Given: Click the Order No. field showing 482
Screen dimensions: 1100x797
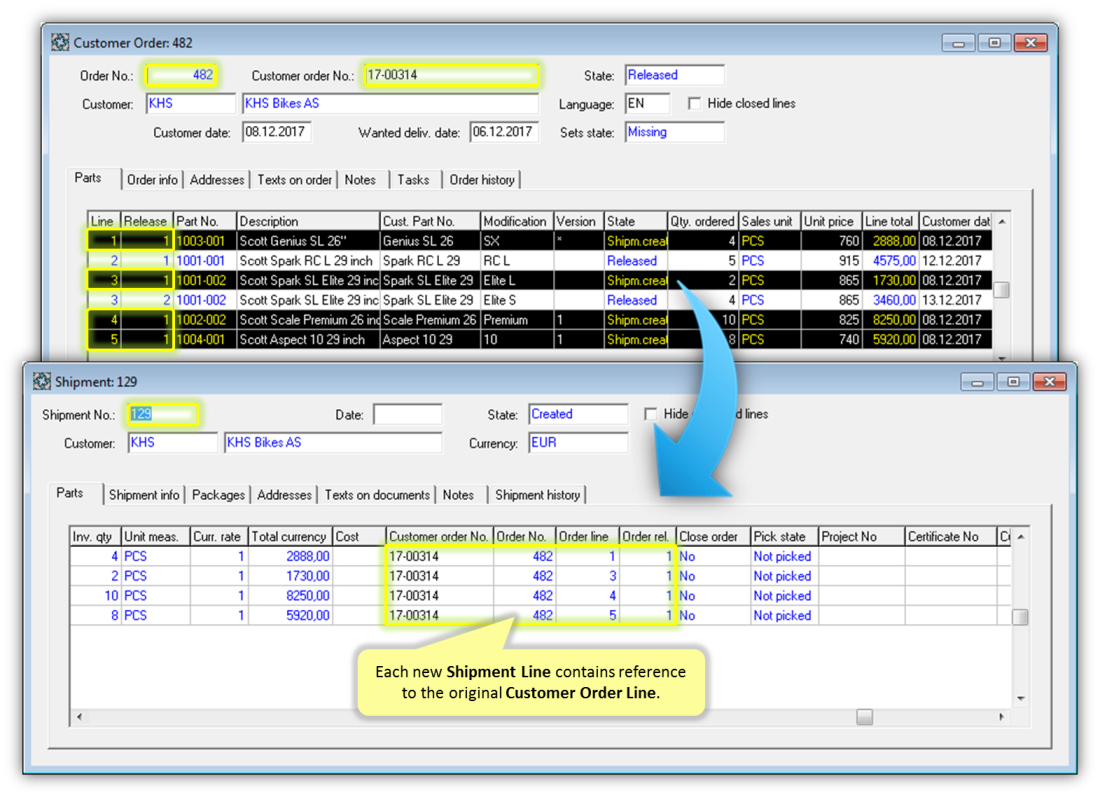Looking at the screenshot, I should click(x=181, y=75).
